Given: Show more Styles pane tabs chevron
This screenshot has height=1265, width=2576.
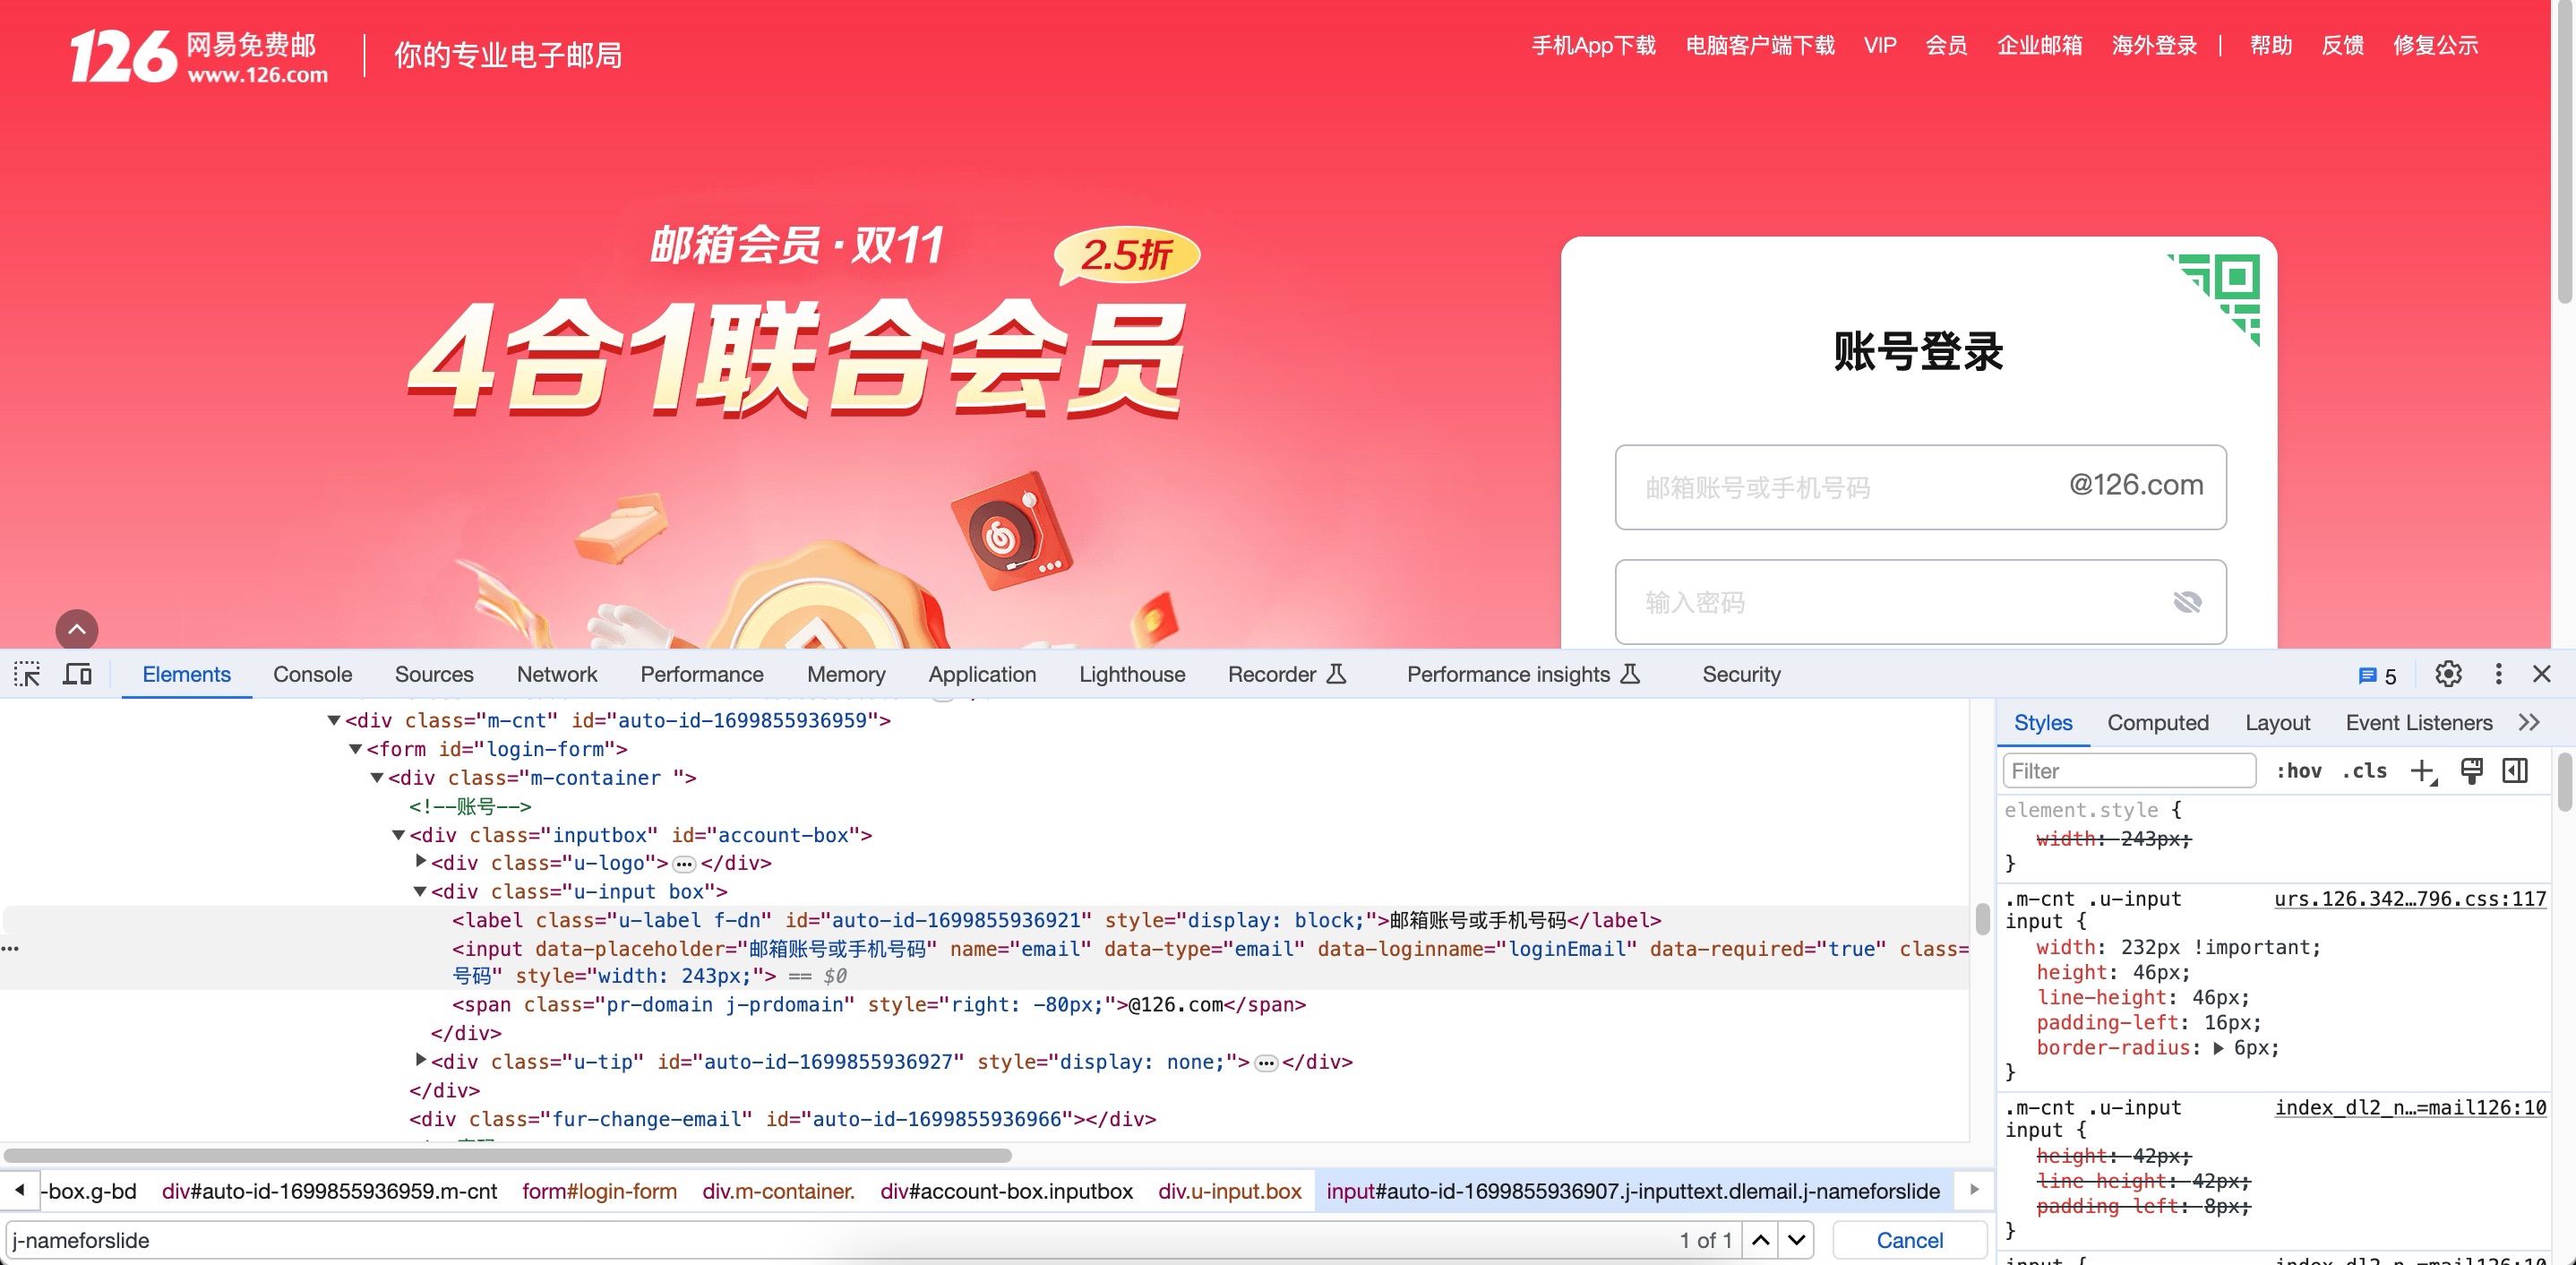Looking at the screenshot, I should click(x=2529, y=722).
